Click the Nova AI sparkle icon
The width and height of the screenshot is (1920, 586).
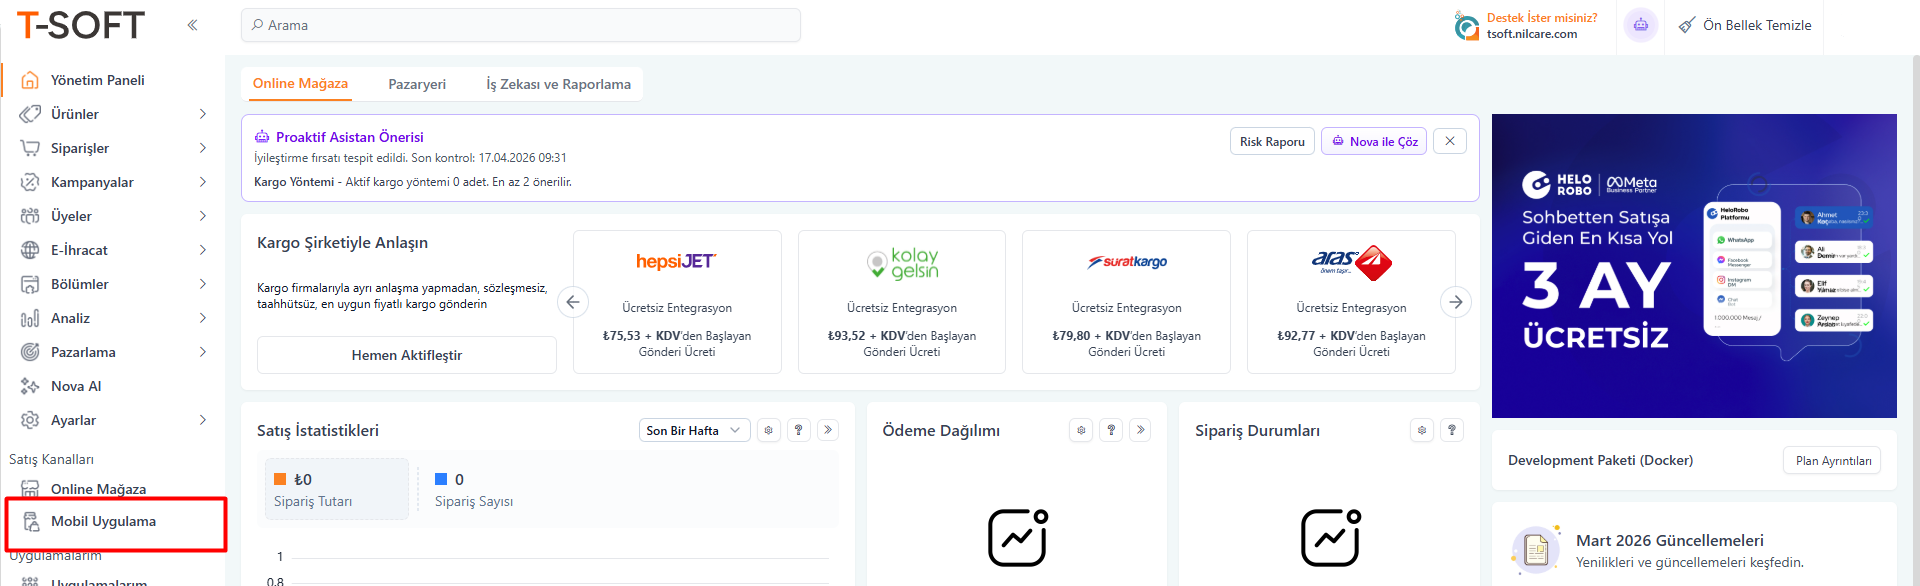click(x=30, y=386)
